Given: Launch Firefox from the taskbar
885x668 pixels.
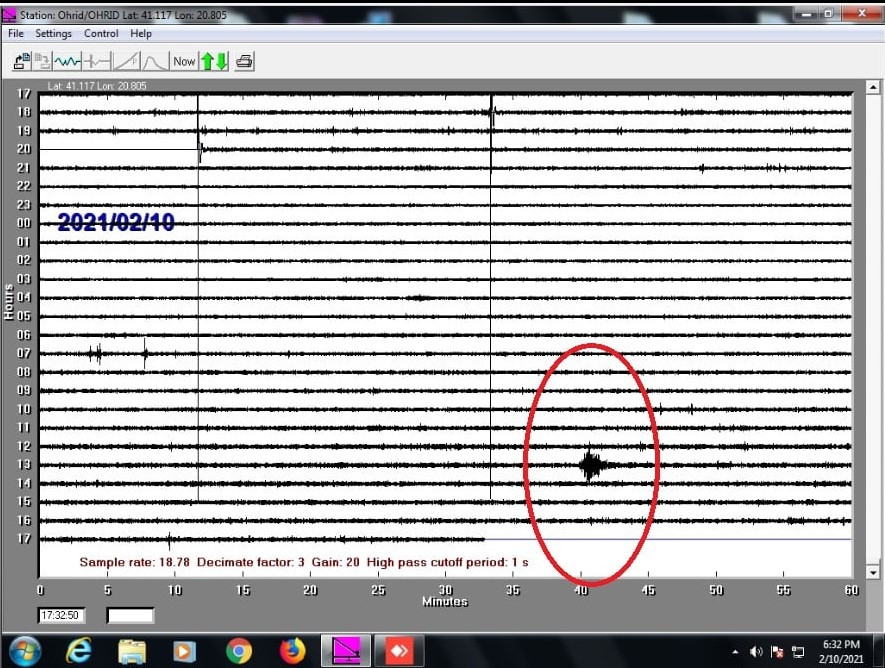Looking at the screenshot, I should [291, 648].
